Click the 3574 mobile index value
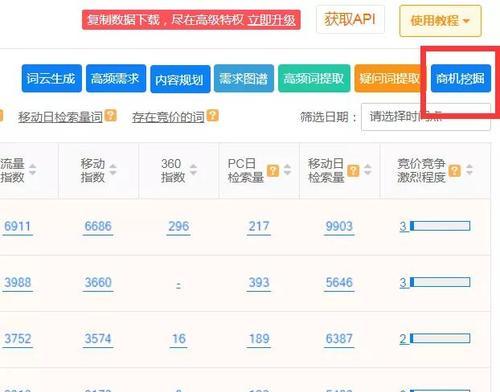This screenshot has width=500, height=392. [x=98, y=339]
